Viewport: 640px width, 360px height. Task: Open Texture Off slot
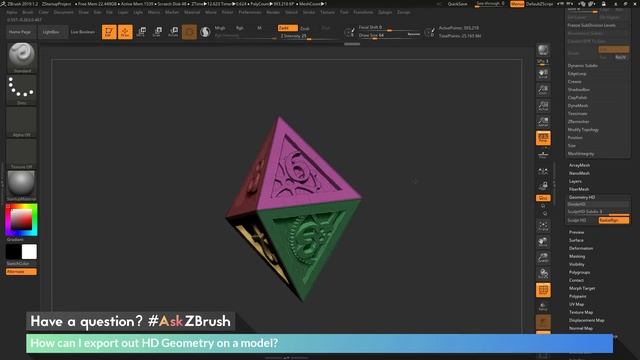22,154
